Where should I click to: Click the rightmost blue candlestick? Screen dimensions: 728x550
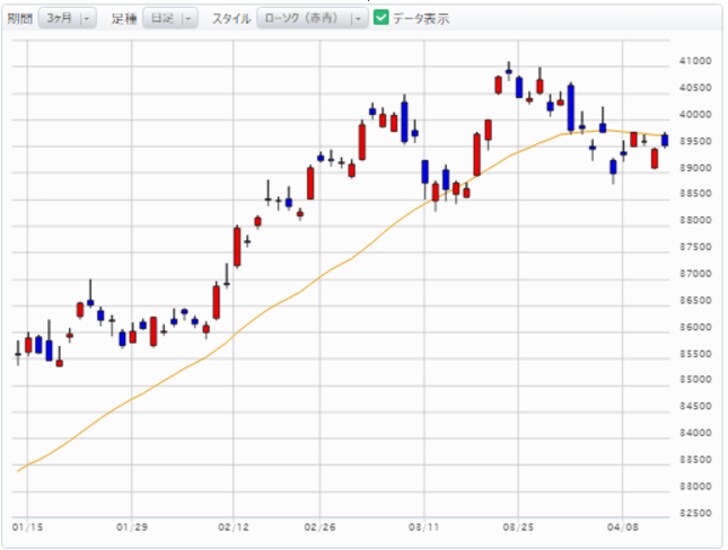click(665, 141)
